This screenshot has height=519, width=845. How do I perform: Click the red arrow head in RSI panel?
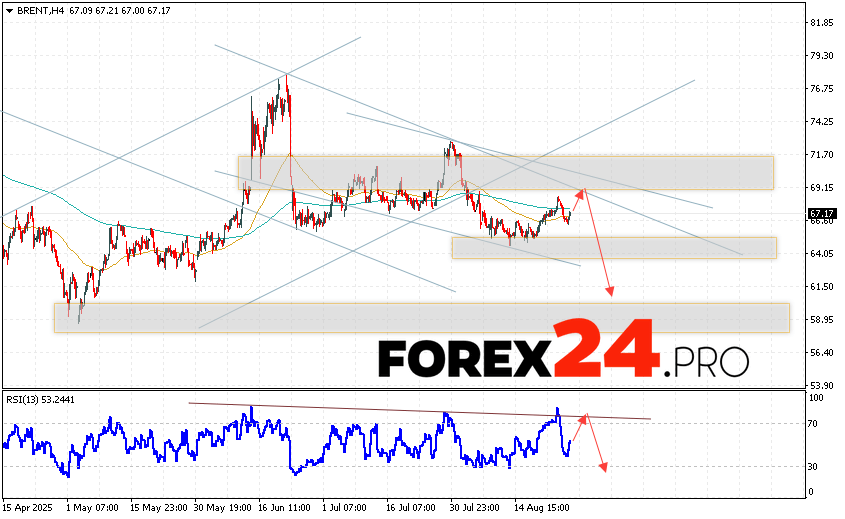603,468
